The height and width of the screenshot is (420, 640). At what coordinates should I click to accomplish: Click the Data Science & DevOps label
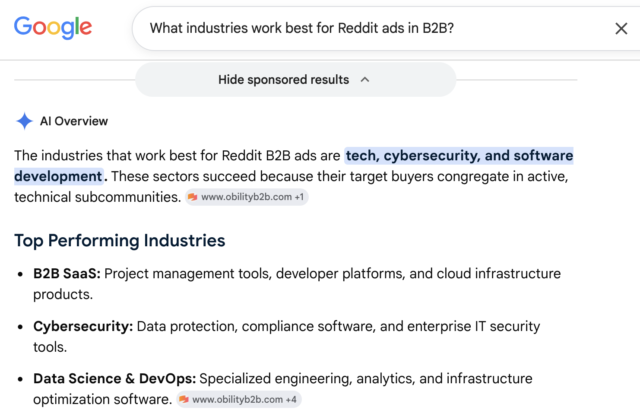pyautogui.click(x=114, y=378)
